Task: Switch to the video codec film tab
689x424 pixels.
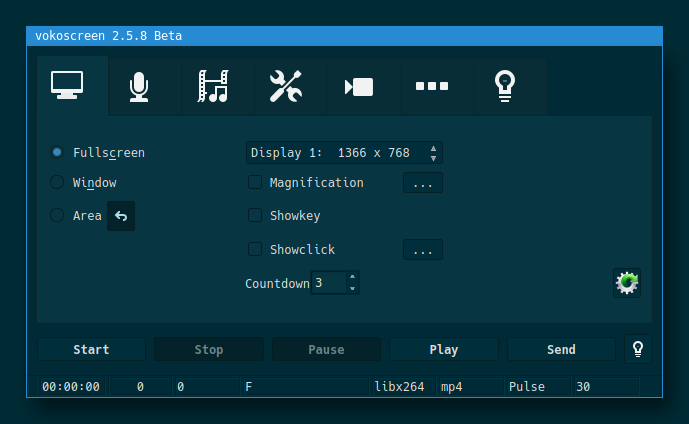Action: point(212,87)
